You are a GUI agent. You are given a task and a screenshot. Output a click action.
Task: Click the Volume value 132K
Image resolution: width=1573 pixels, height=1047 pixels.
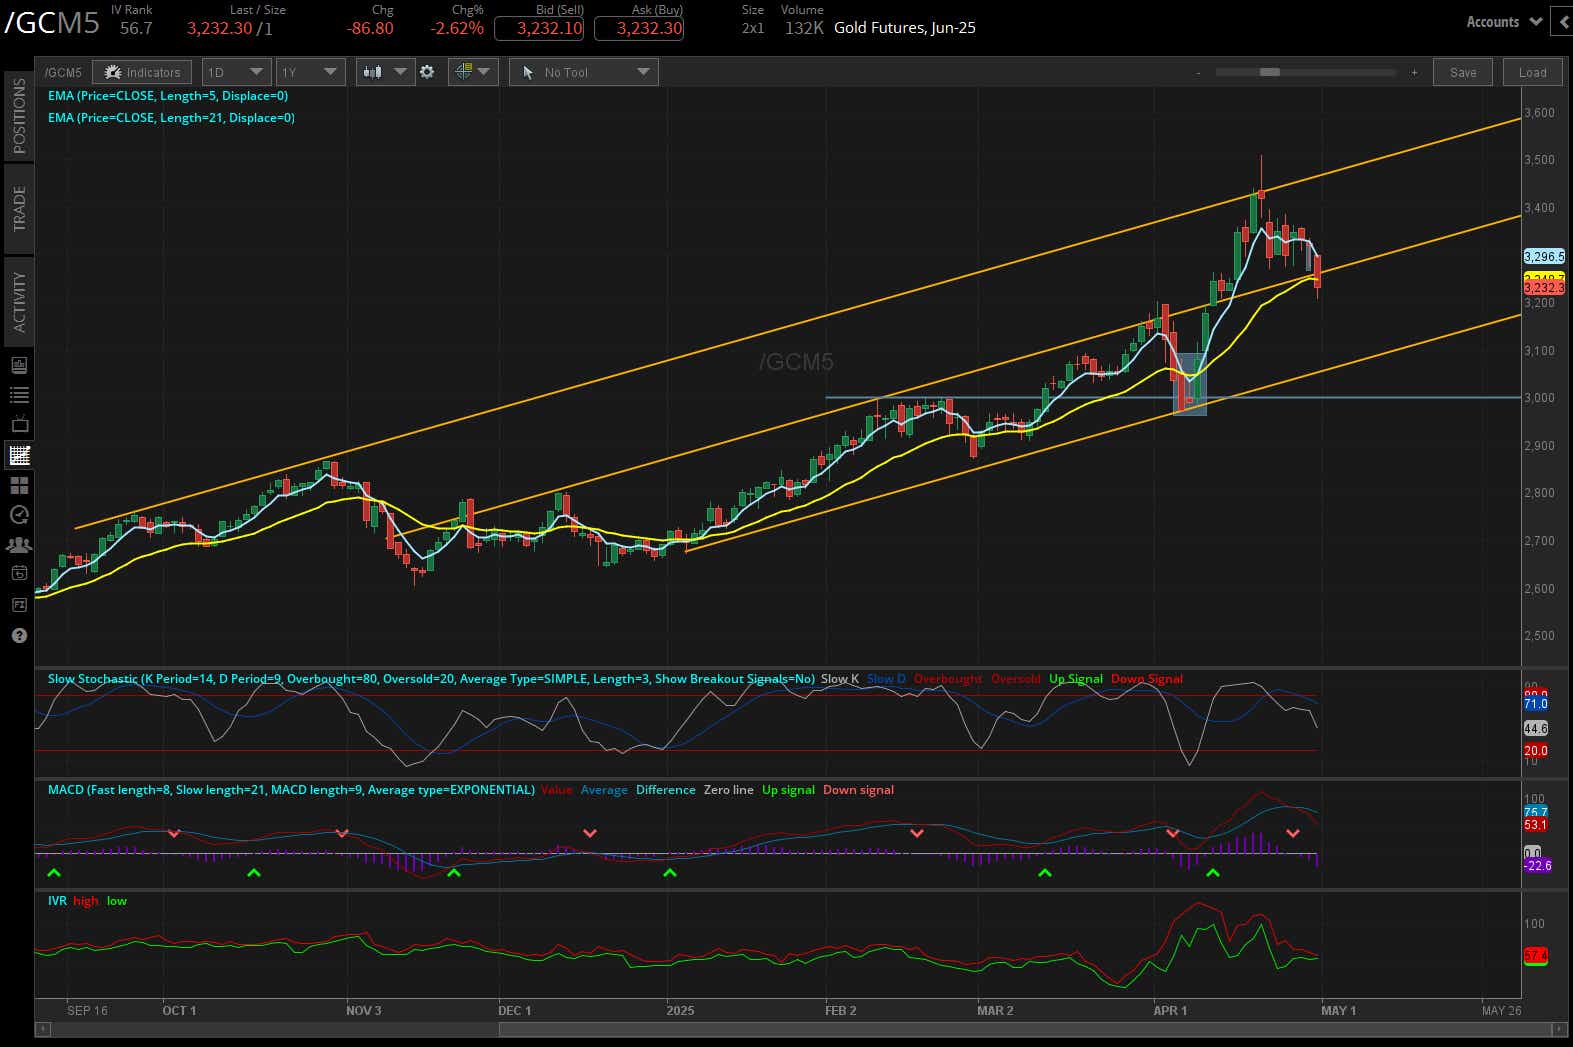pos(804,28)
